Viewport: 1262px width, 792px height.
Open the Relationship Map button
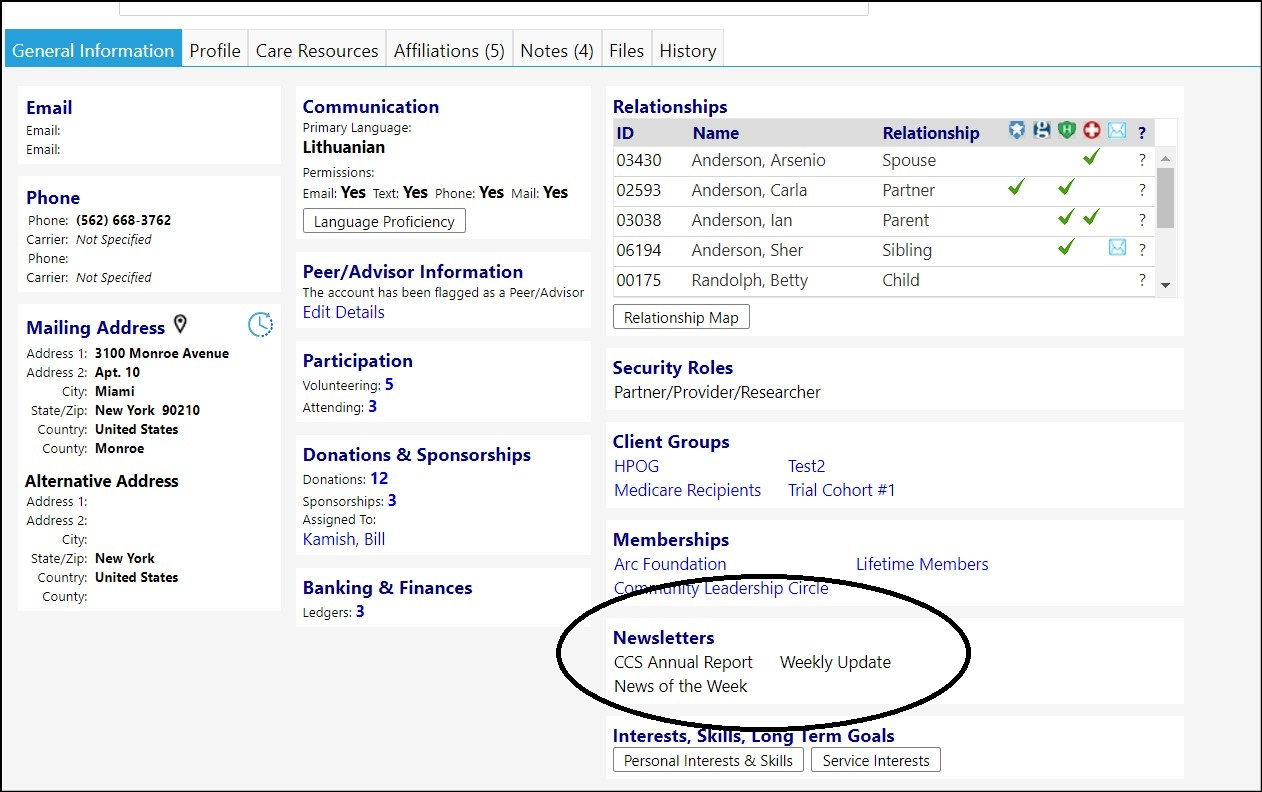(x=681, y=317)
